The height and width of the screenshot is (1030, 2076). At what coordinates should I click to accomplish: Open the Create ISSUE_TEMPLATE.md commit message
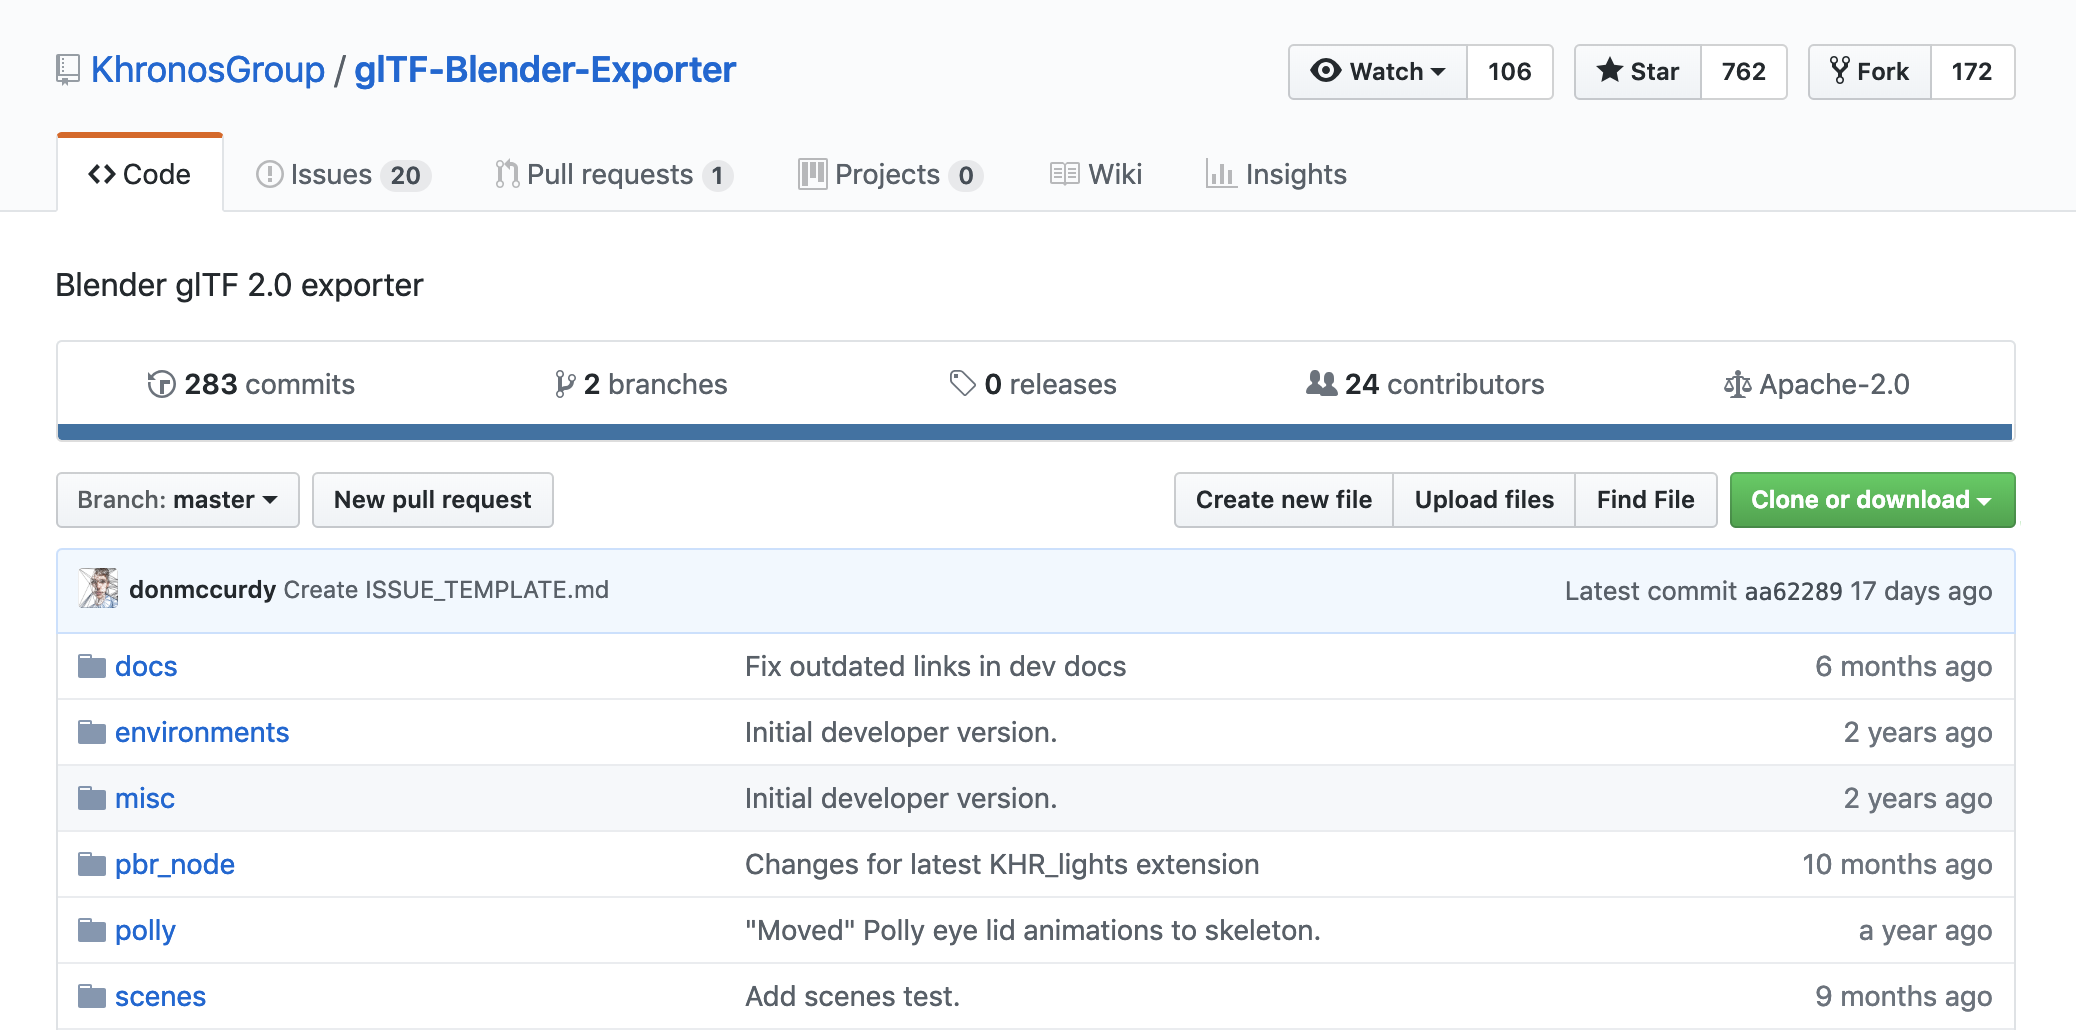pos(446,590)
